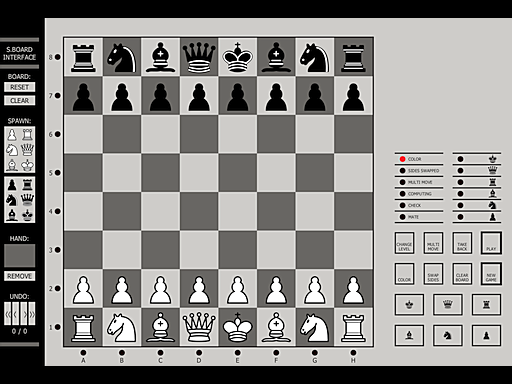Click the rook piece-select button
512x384 pixels.
[x=486, y=304]
